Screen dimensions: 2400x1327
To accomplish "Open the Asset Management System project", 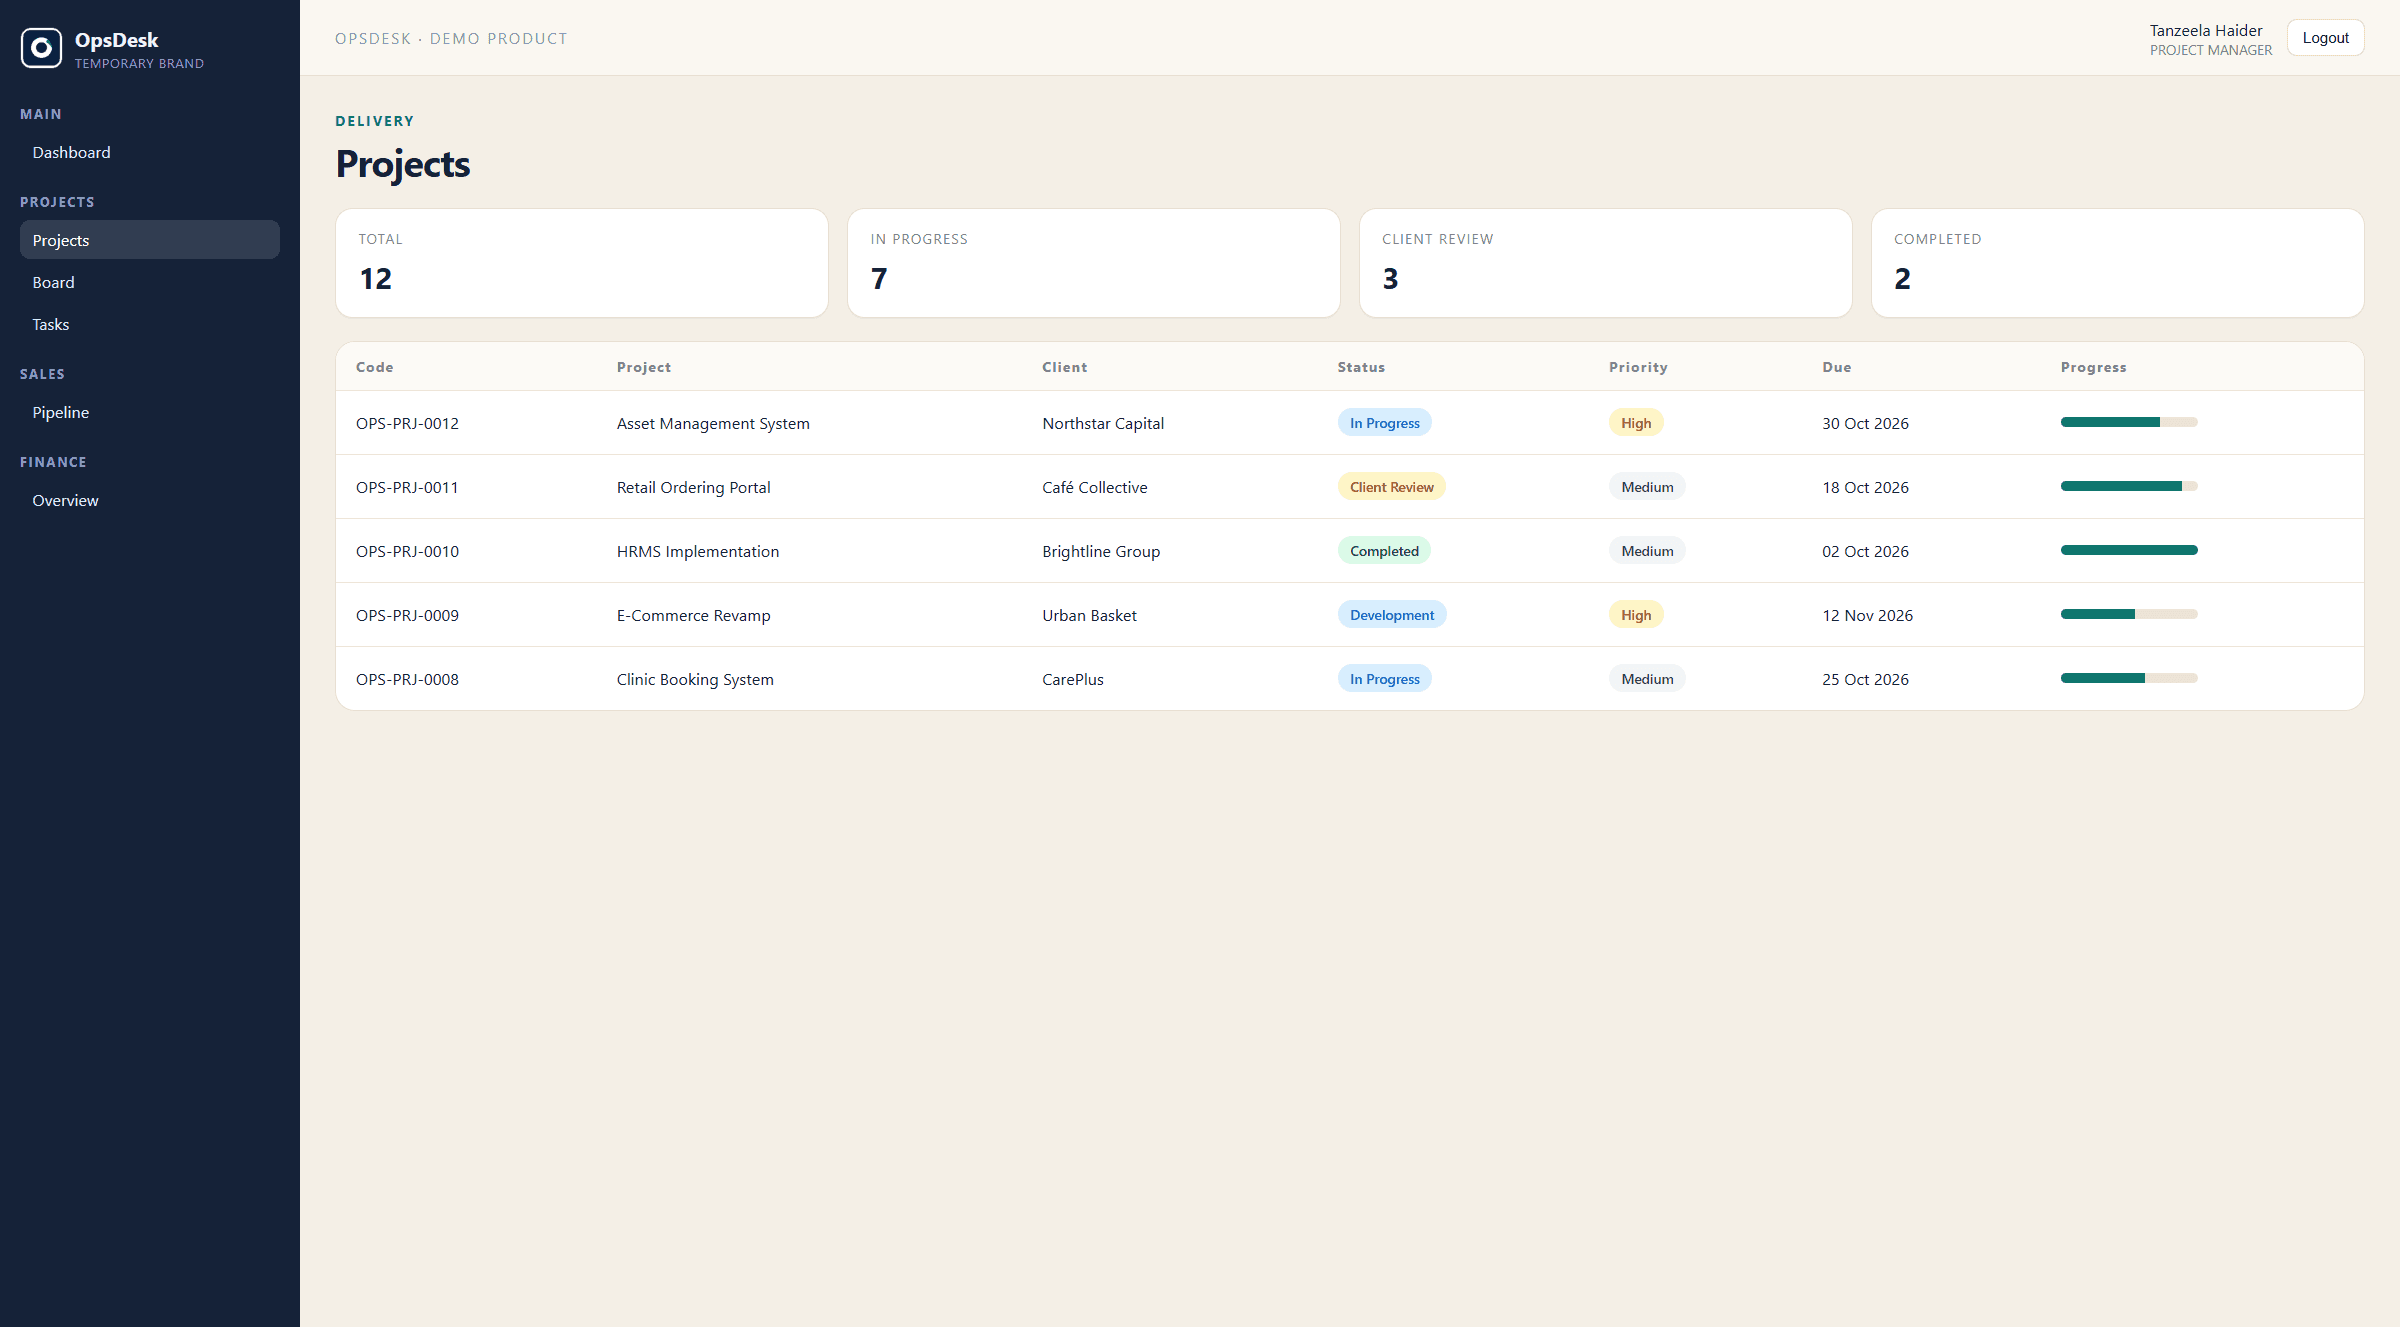I will tap(713, 423).
